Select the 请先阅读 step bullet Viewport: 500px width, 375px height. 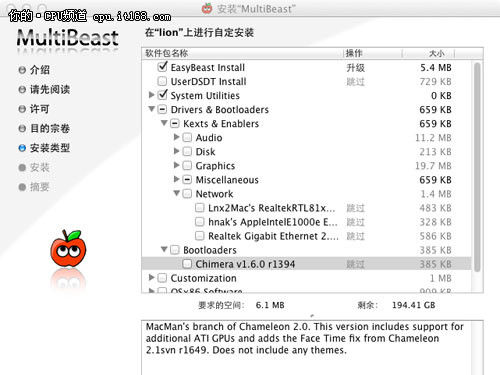click(22, 90)
